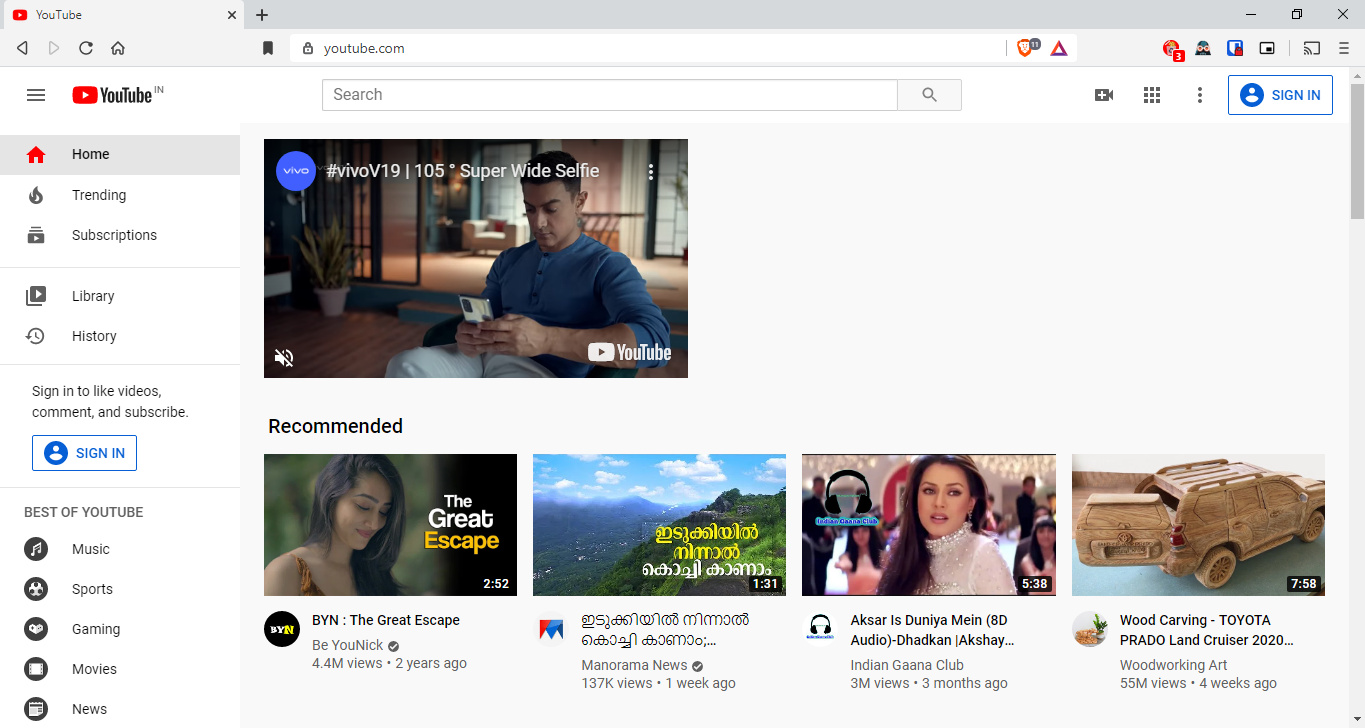The width and height of the screenshot is (1365, 728).
Task: Click the browser forward arrow
Action: pyautogui.click(x=54, y=48)
